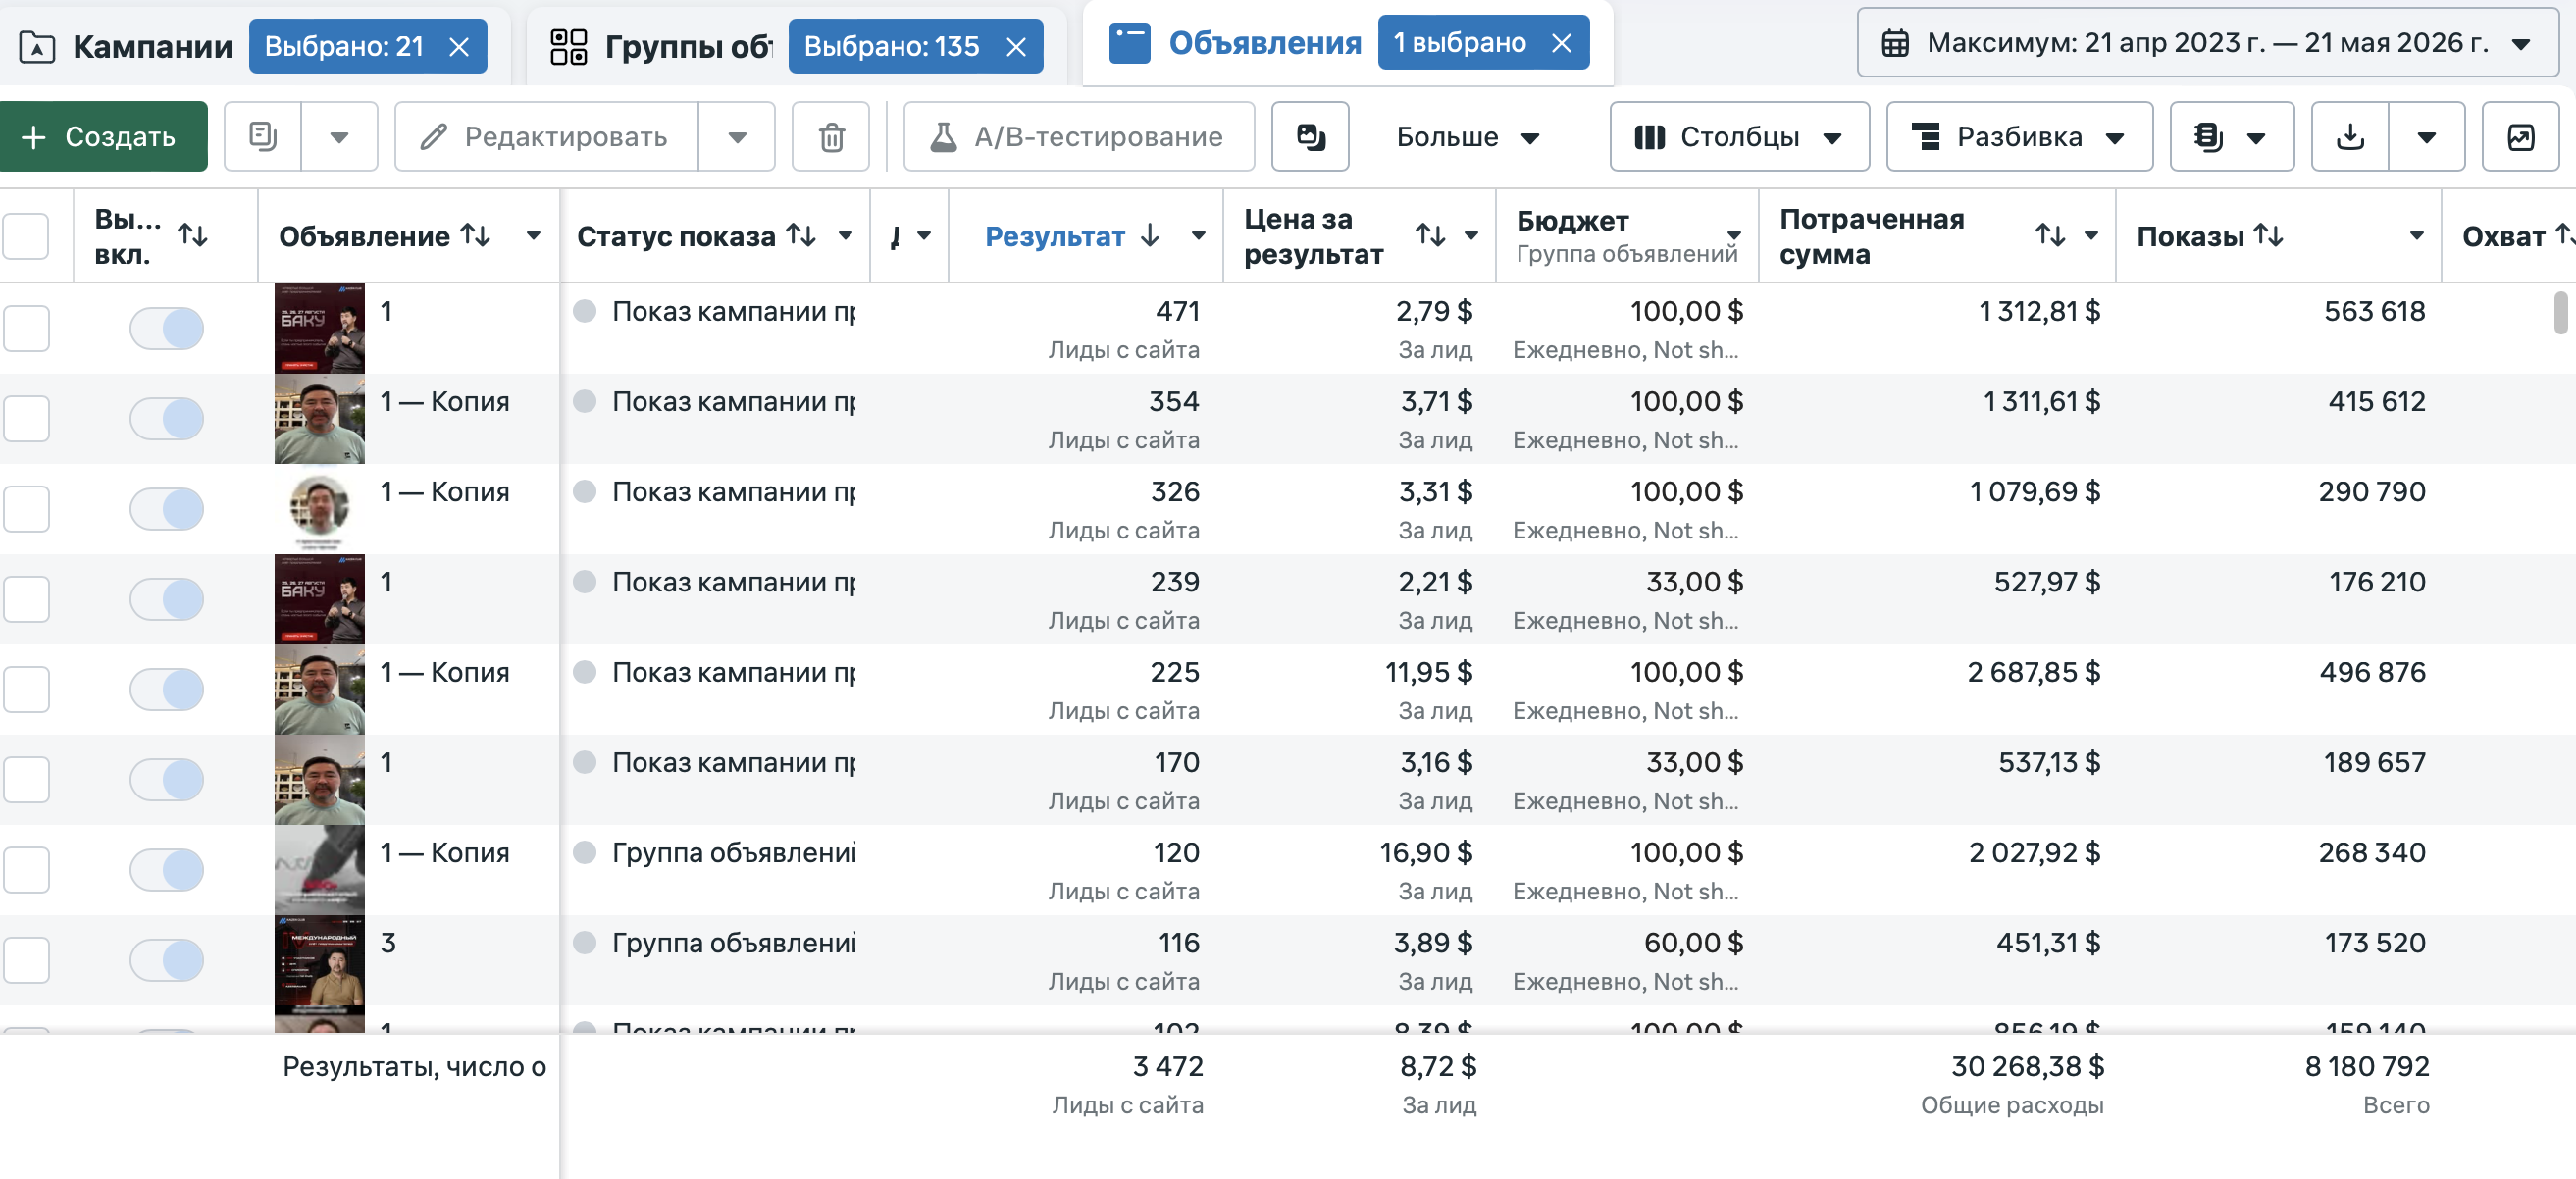Click the 'Создать' create button

pyautogui.click(x=103, y=136)
